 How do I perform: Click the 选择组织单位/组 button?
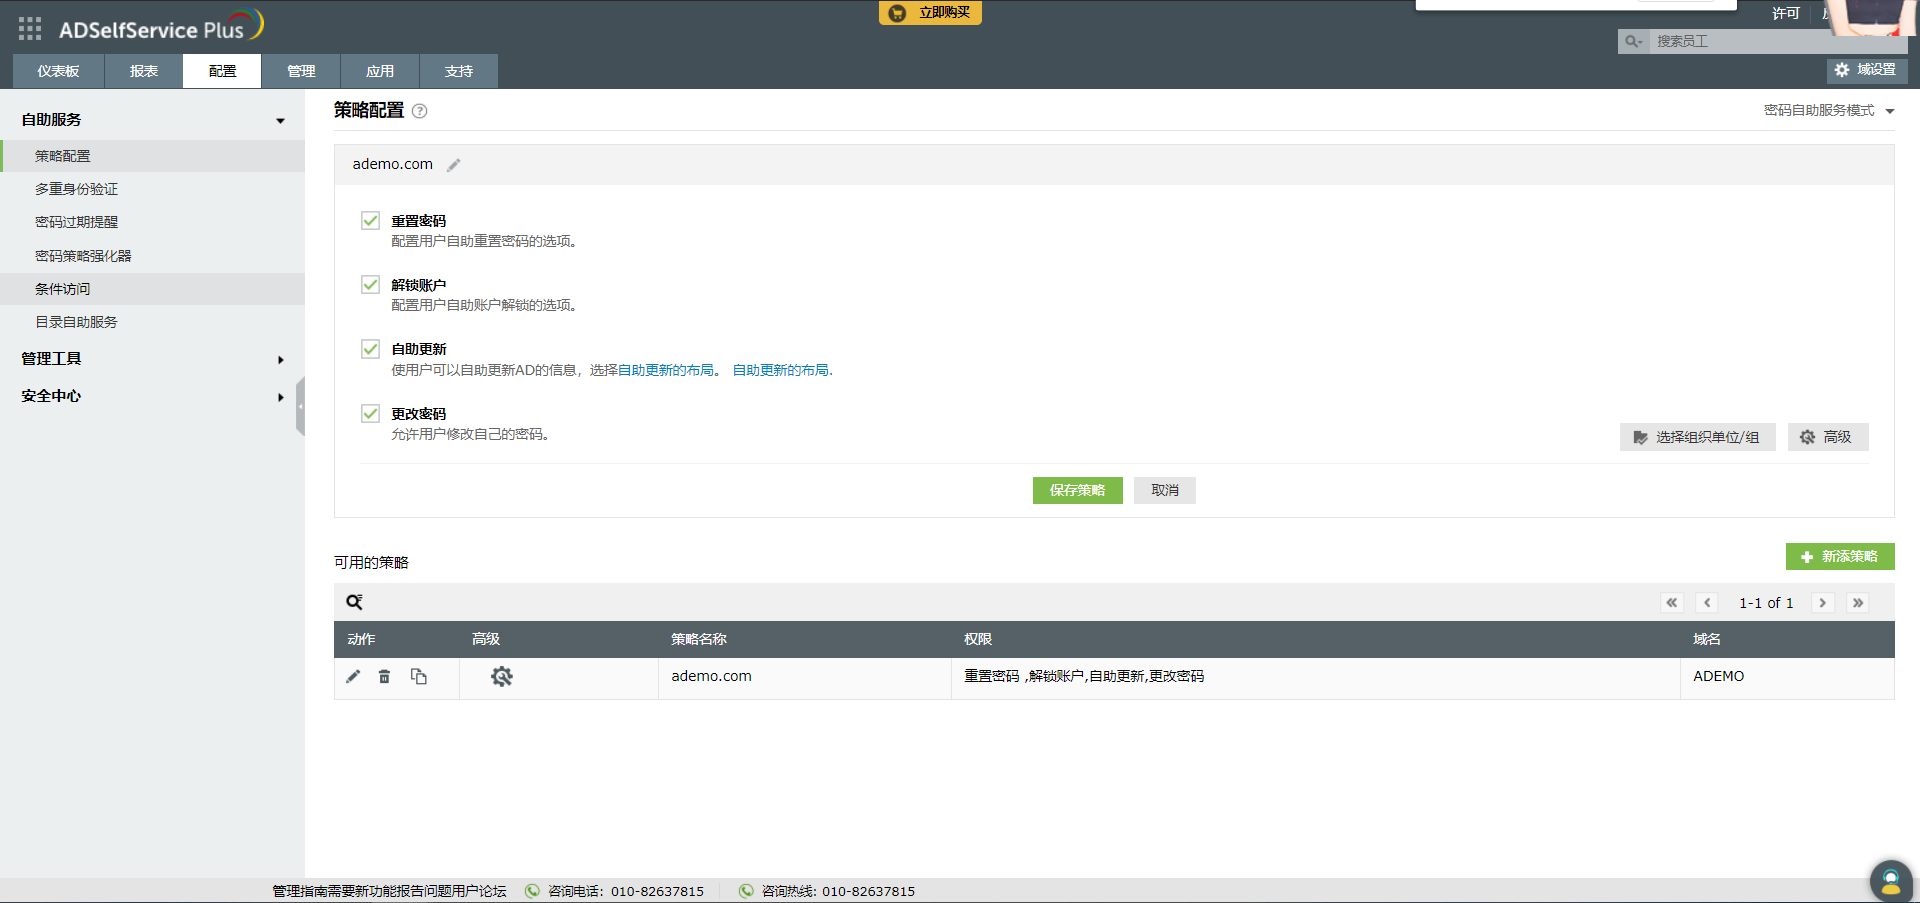pos(1697,437)
